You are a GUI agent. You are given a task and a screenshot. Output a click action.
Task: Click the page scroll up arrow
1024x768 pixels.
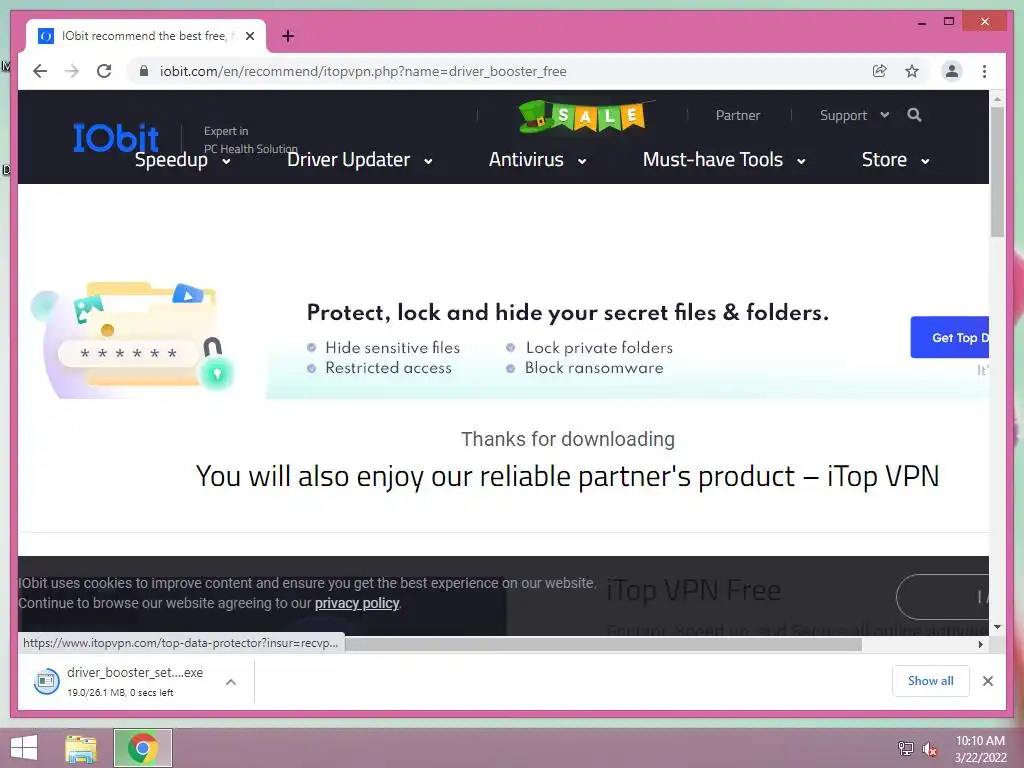point(997,99)
